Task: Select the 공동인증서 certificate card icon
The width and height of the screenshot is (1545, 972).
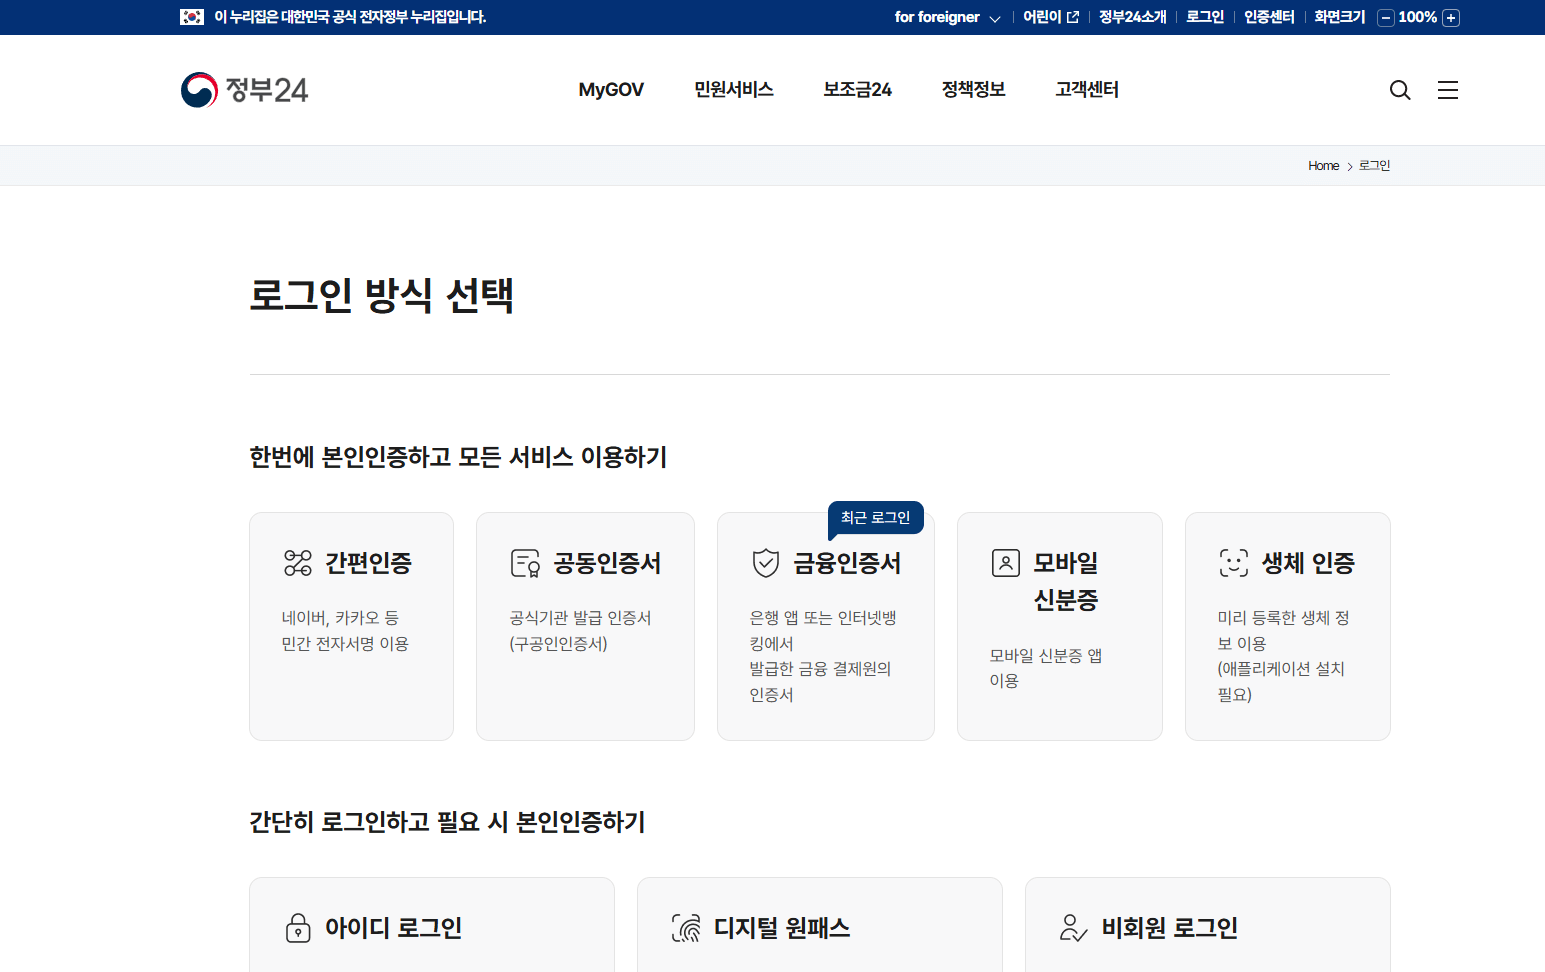Action: pos(525,562)
